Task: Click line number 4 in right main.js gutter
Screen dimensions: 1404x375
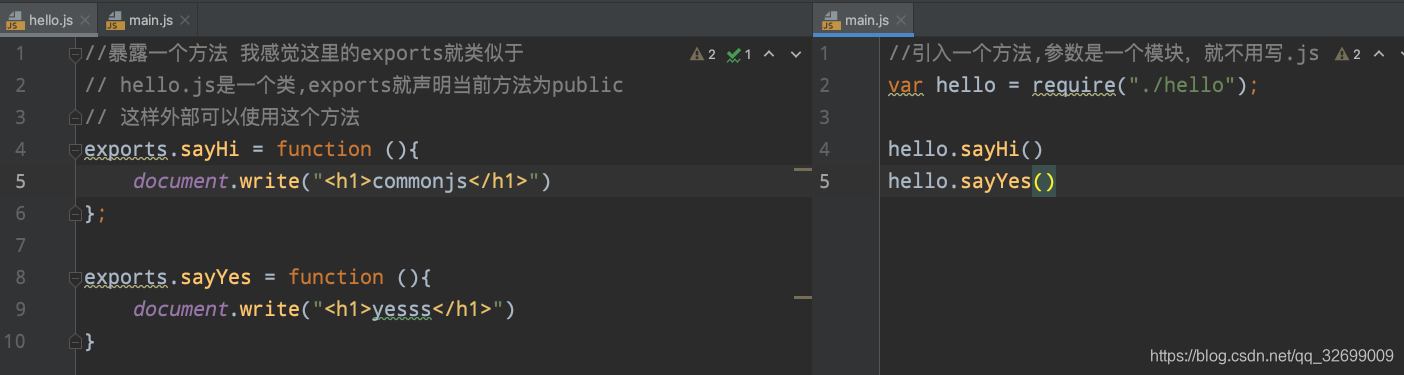Action: click(x=825, y=149)
